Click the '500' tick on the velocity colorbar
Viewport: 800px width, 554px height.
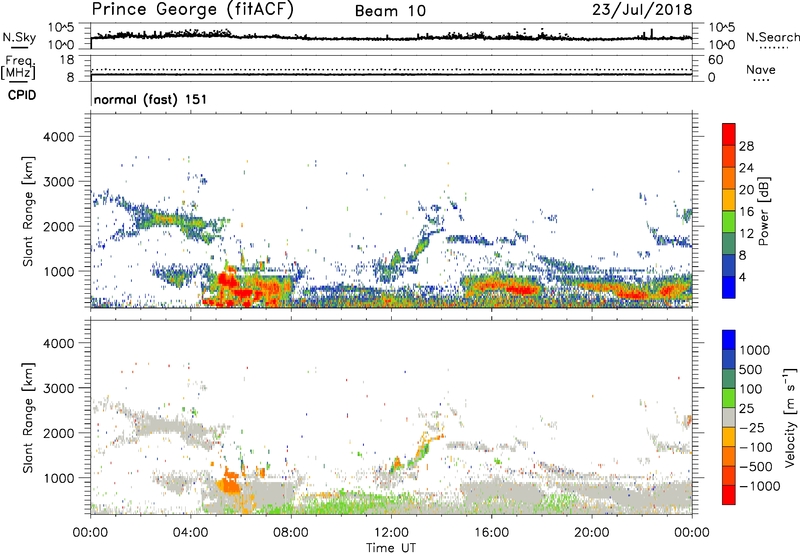coord(751,369)
